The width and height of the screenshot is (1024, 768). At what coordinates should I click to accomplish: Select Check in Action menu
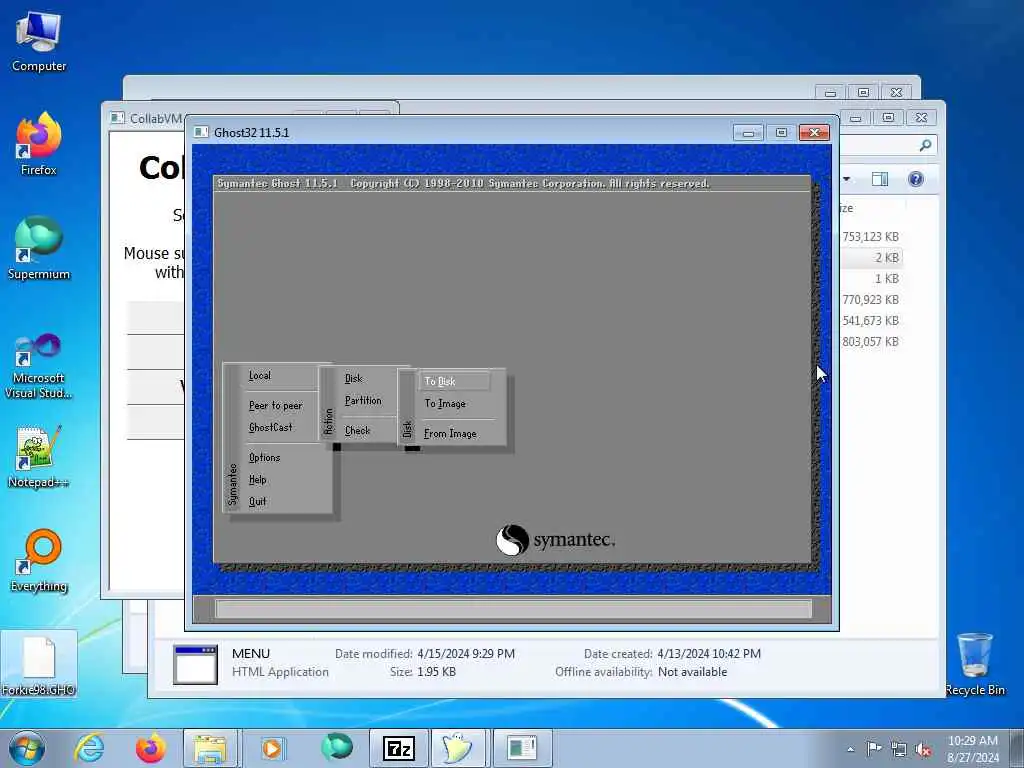[x=357, y=430]
